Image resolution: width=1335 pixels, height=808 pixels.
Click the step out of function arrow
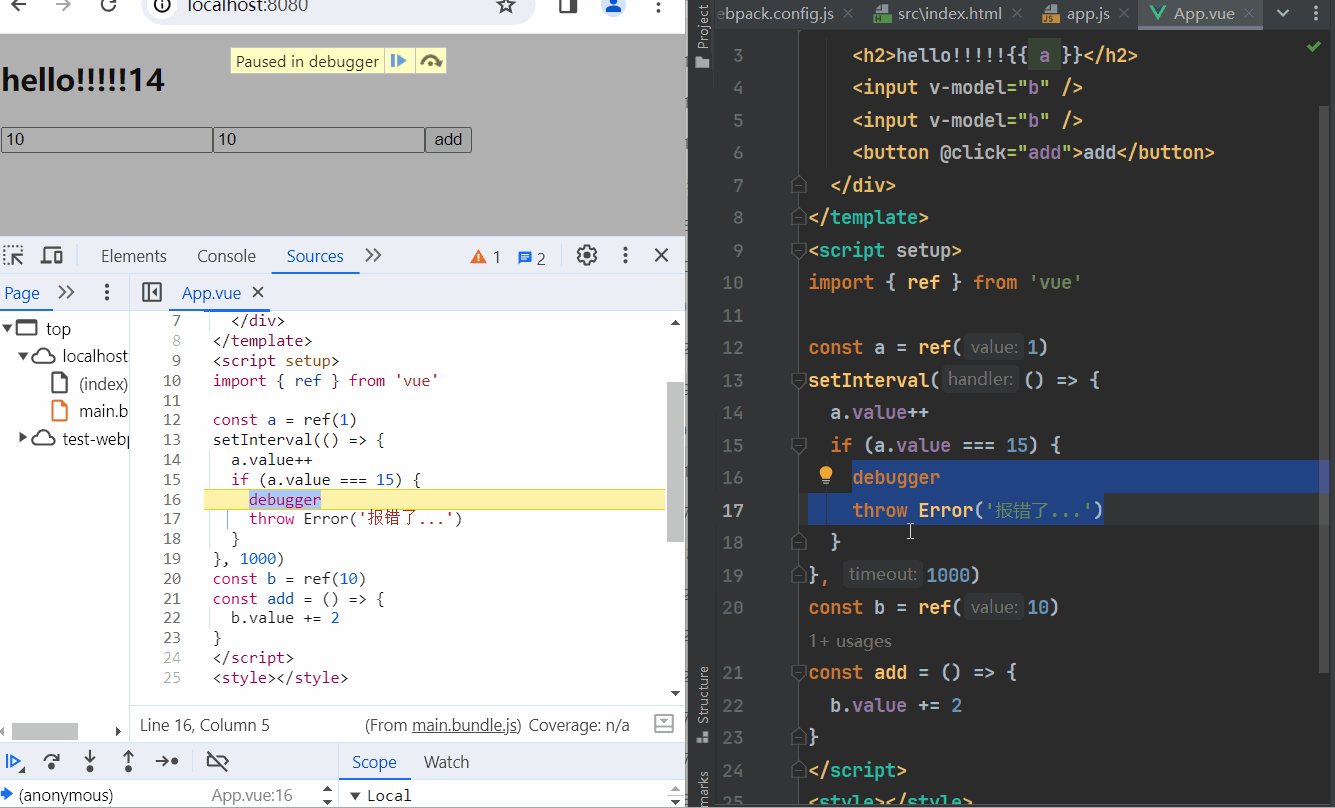coord(128,762)
